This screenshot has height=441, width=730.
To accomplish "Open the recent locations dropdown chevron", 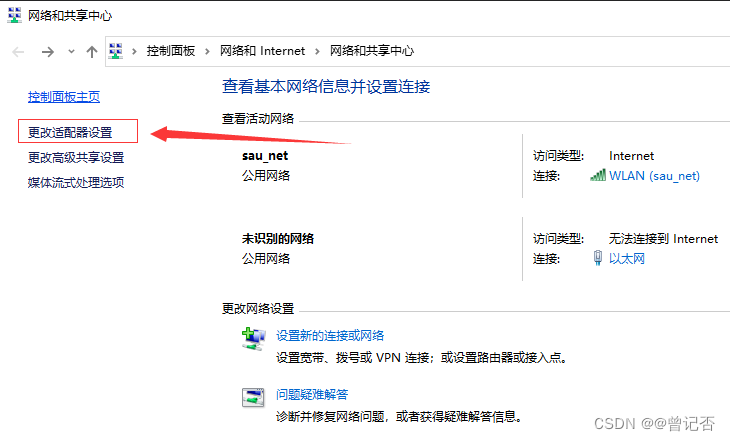I will click(x=71, y=51).
